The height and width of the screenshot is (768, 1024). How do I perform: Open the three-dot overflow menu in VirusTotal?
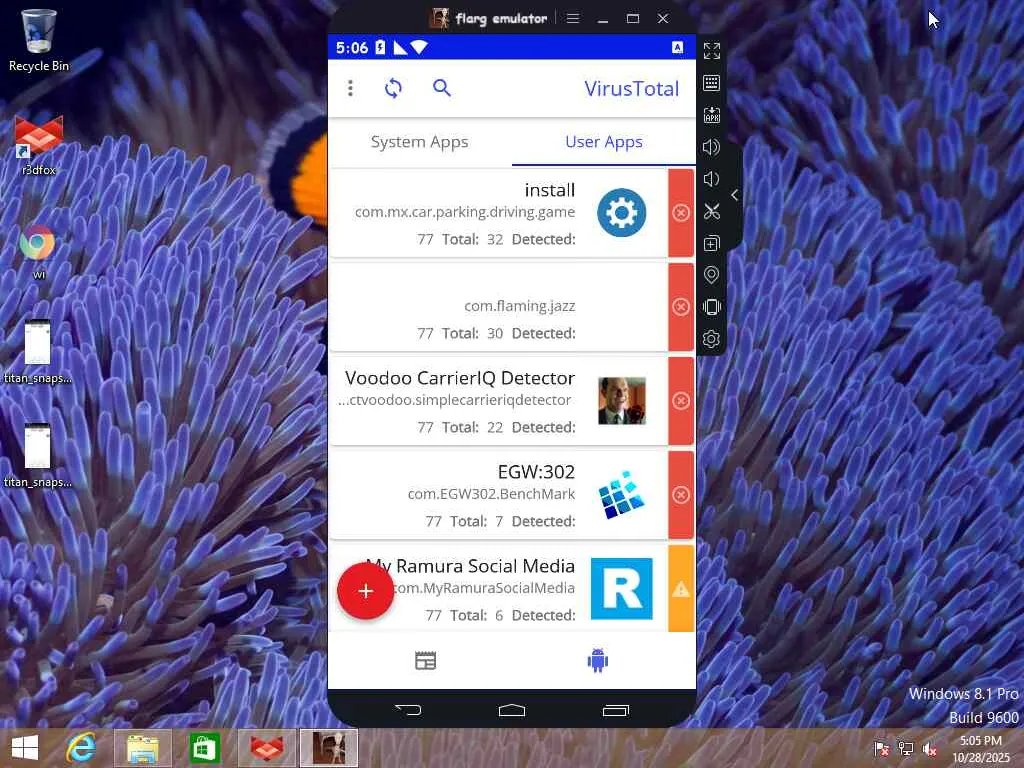(351, 88)
